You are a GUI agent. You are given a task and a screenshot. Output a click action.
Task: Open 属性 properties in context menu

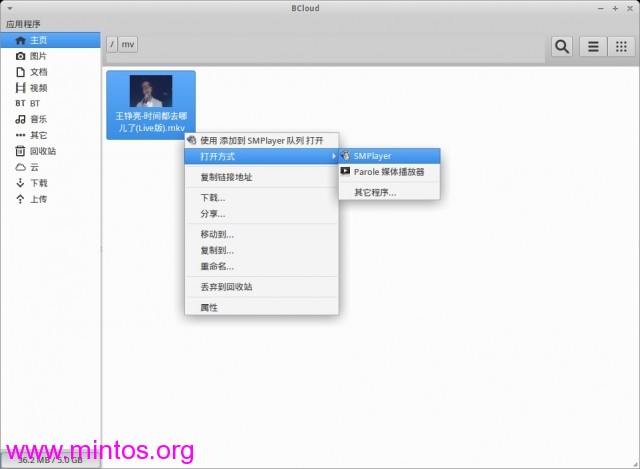coord(262,307)
